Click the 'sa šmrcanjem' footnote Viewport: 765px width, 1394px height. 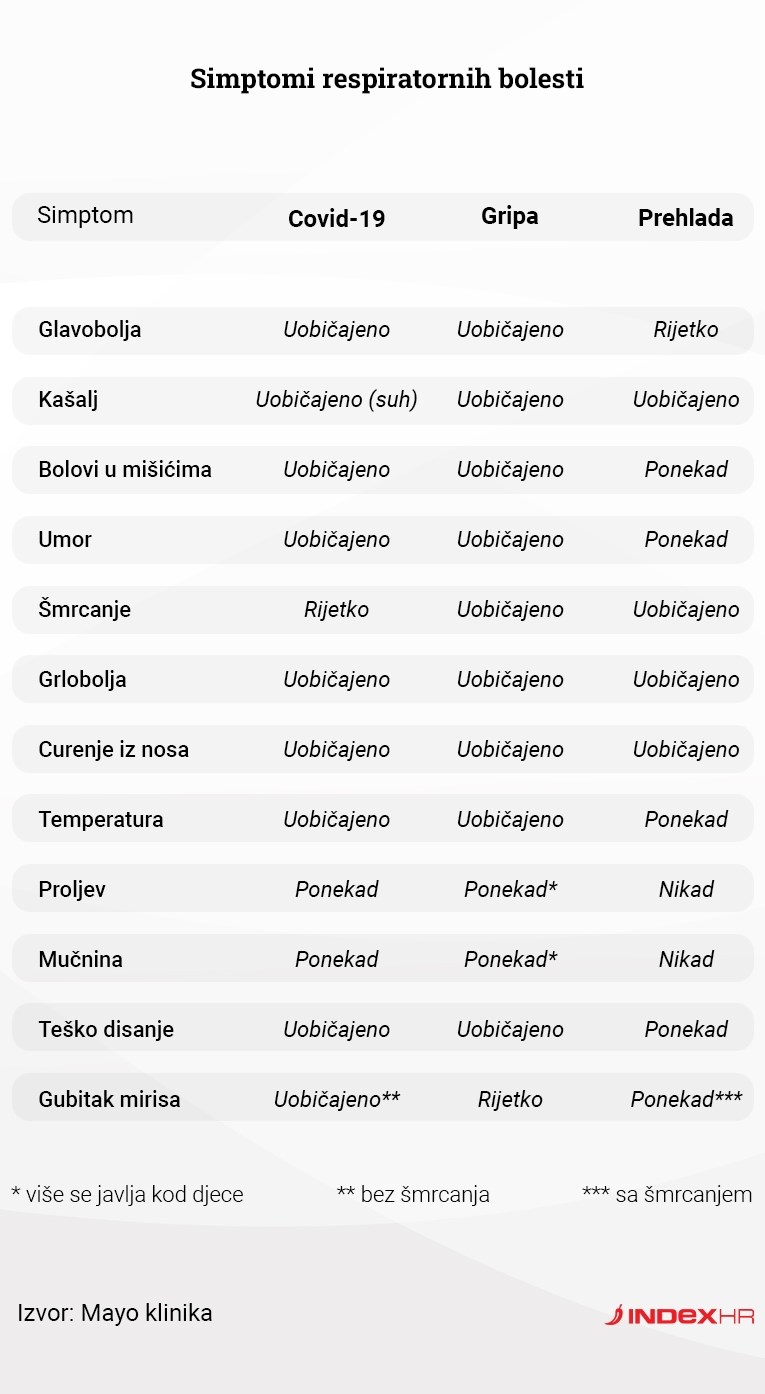pyautogui.click(x=667, y=1194)
